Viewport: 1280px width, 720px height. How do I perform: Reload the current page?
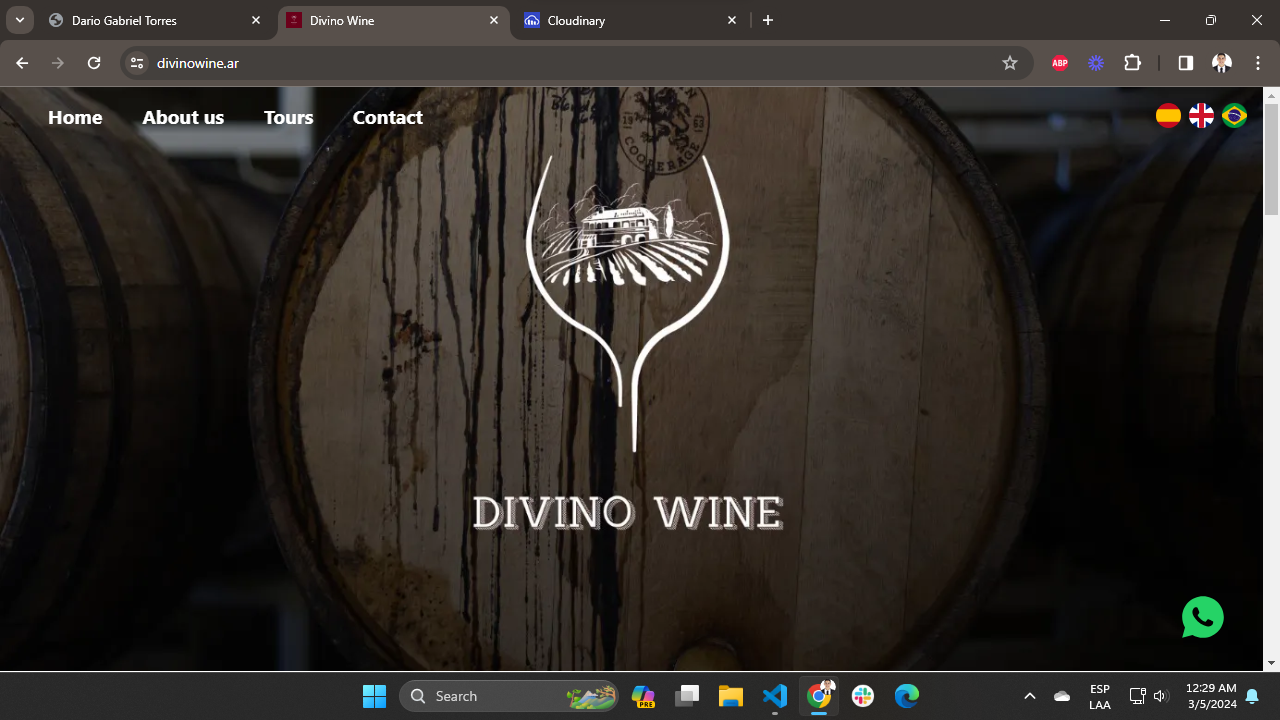click(94, 63)
